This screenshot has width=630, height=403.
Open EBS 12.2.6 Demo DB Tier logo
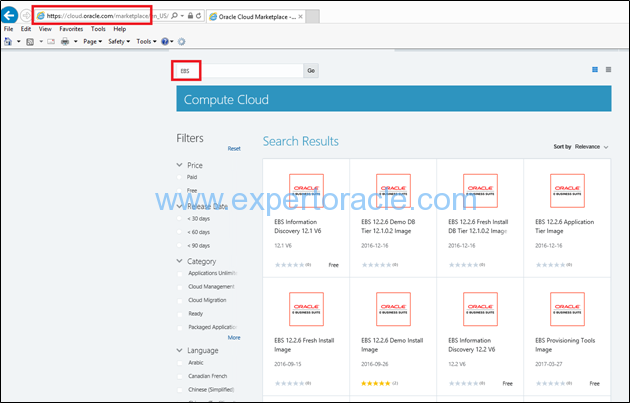(x=393, y=191)
